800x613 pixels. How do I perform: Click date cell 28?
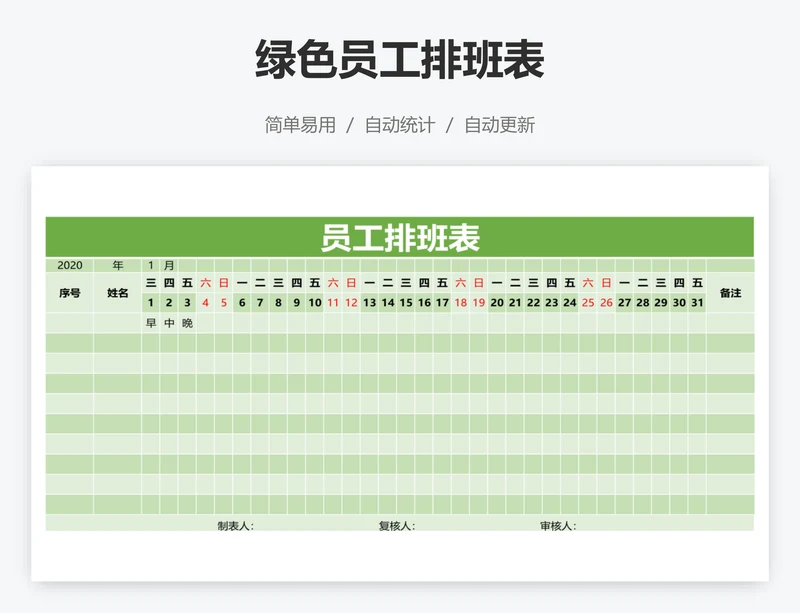pos(643,303)
